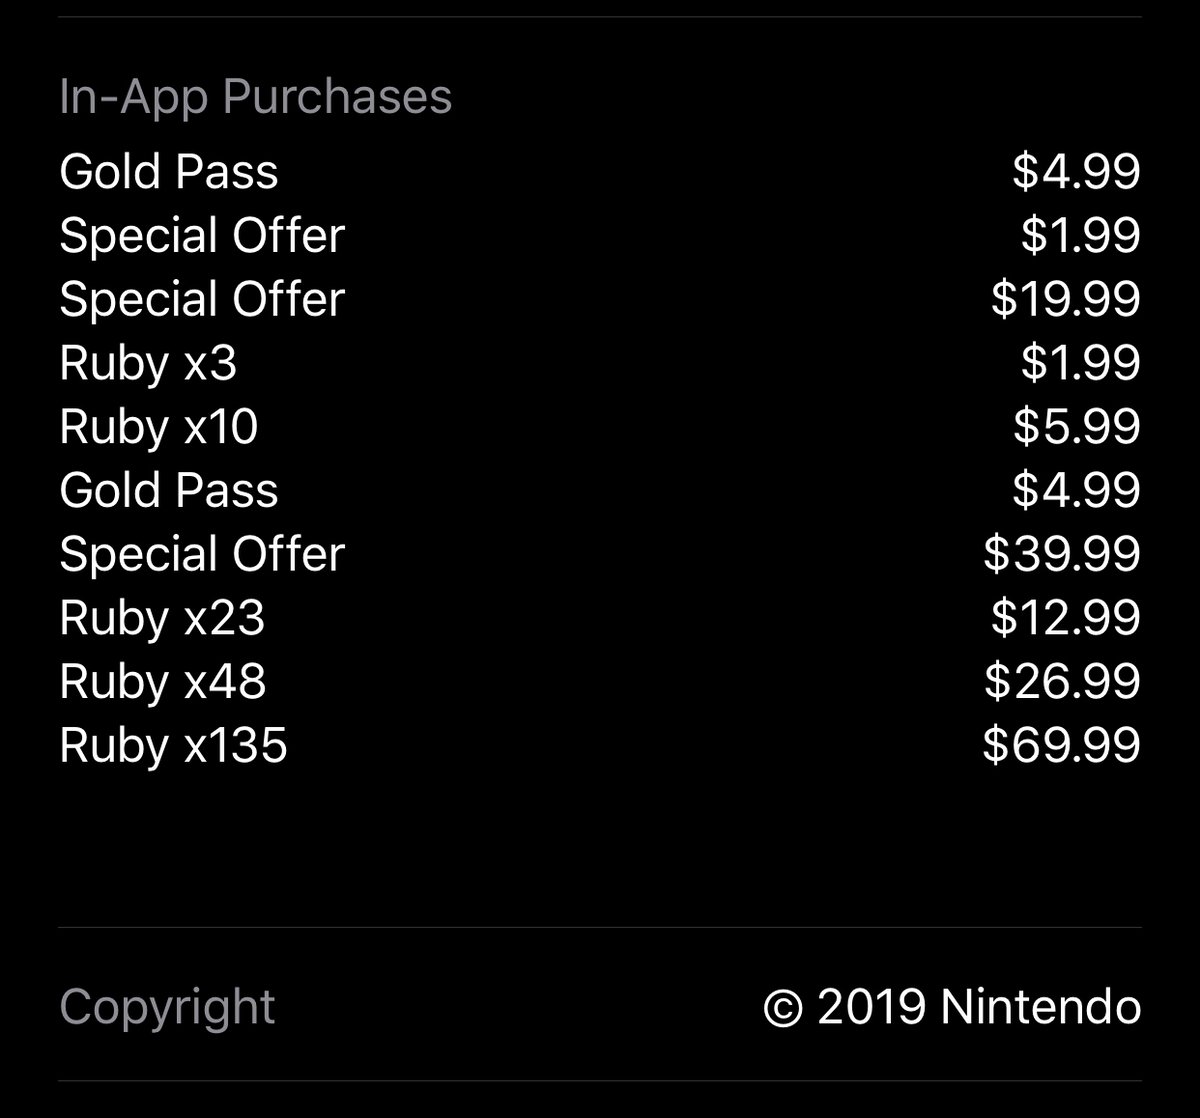Click the $69.99 price for Ruby x135
The image size is (1200, 1118).
tap(1061, 746)
